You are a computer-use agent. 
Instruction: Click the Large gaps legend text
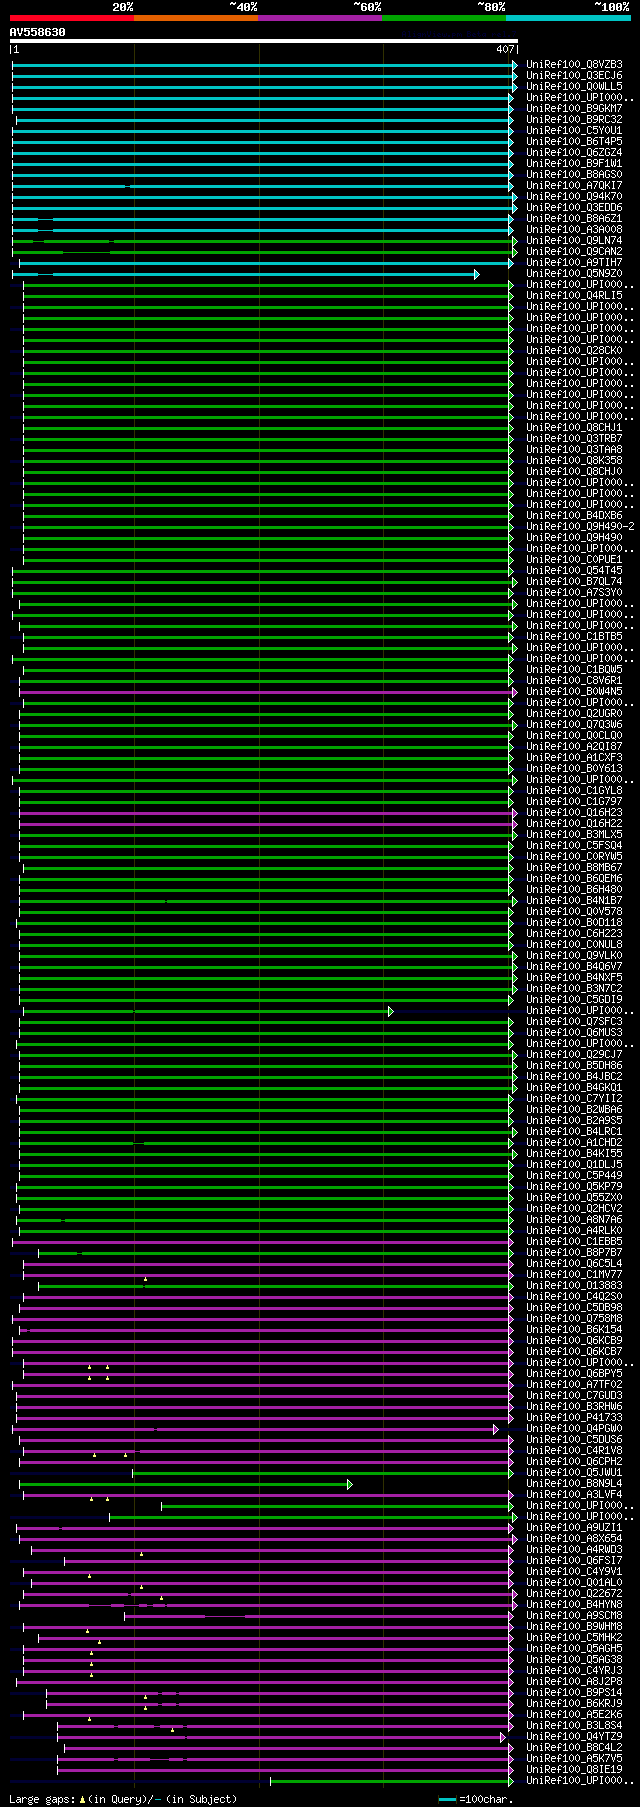[x=123, y=1799]
